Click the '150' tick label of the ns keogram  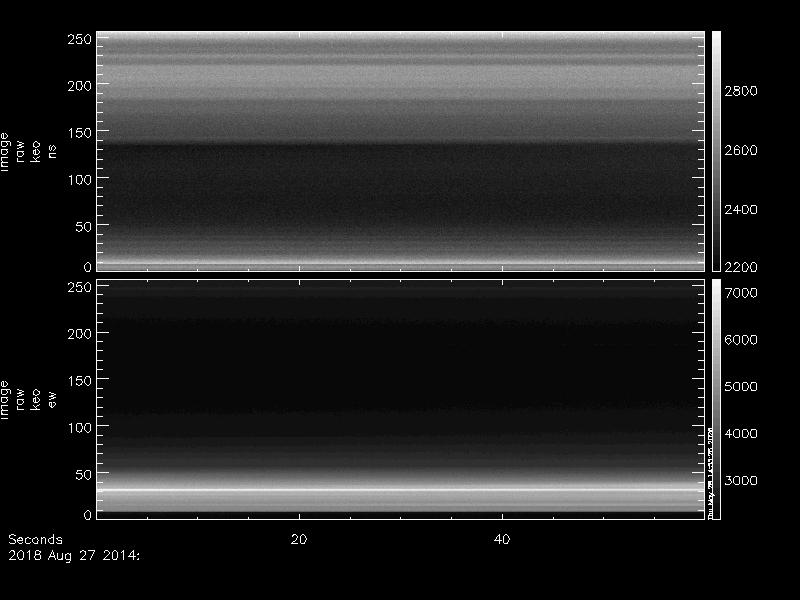point(80,133)
